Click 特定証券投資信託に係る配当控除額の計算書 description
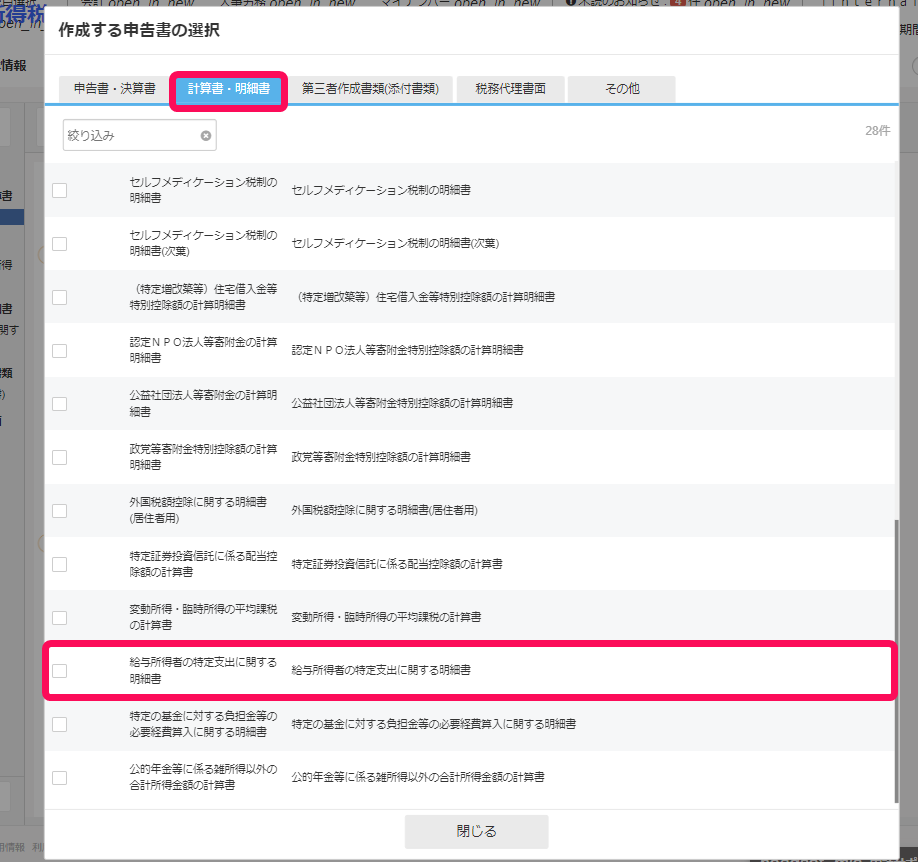918x862 pixels. pos(397,564)
